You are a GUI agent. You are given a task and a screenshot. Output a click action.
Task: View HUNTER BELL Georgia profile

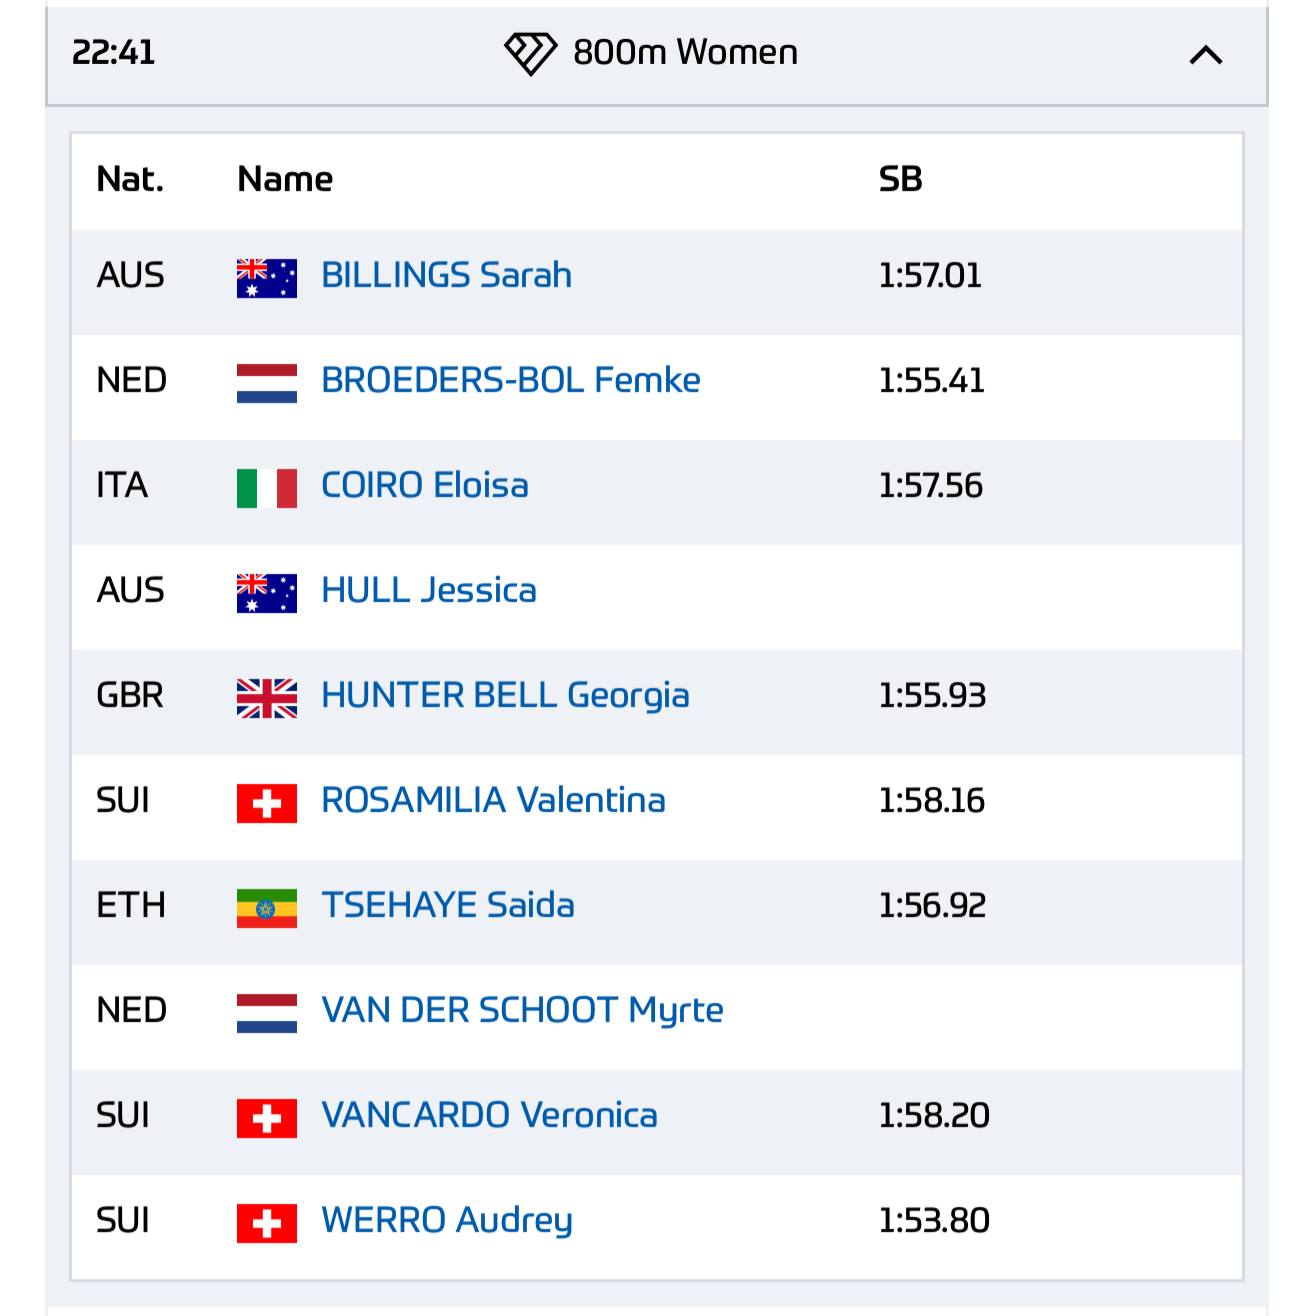coord(505,695)
